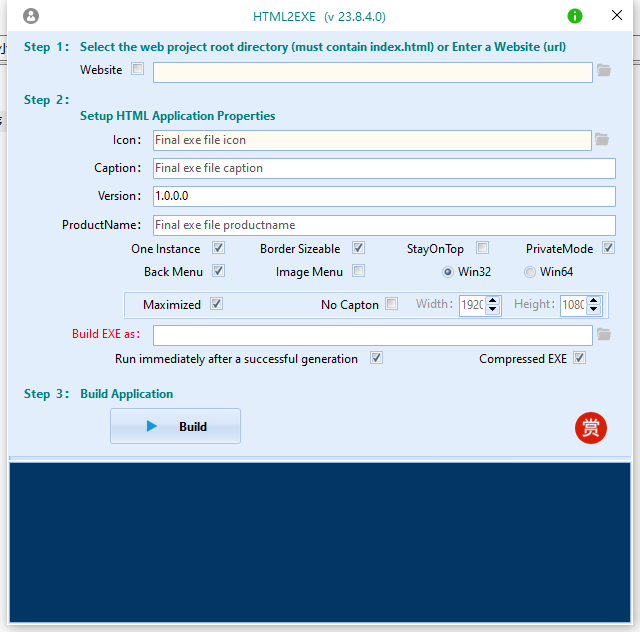Enable the StayOnTop checkbox
The width and height of the screenshot is (640, 632).
click(x=482, y=248)
